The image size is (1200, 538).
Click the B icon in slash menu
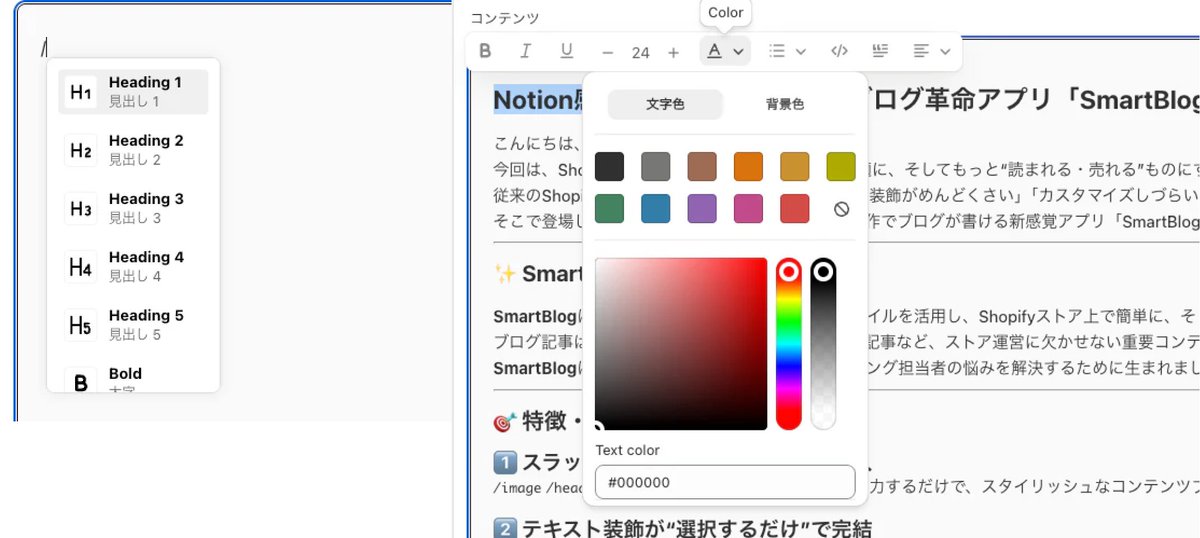pyautogui.click(x=81, y=381)
